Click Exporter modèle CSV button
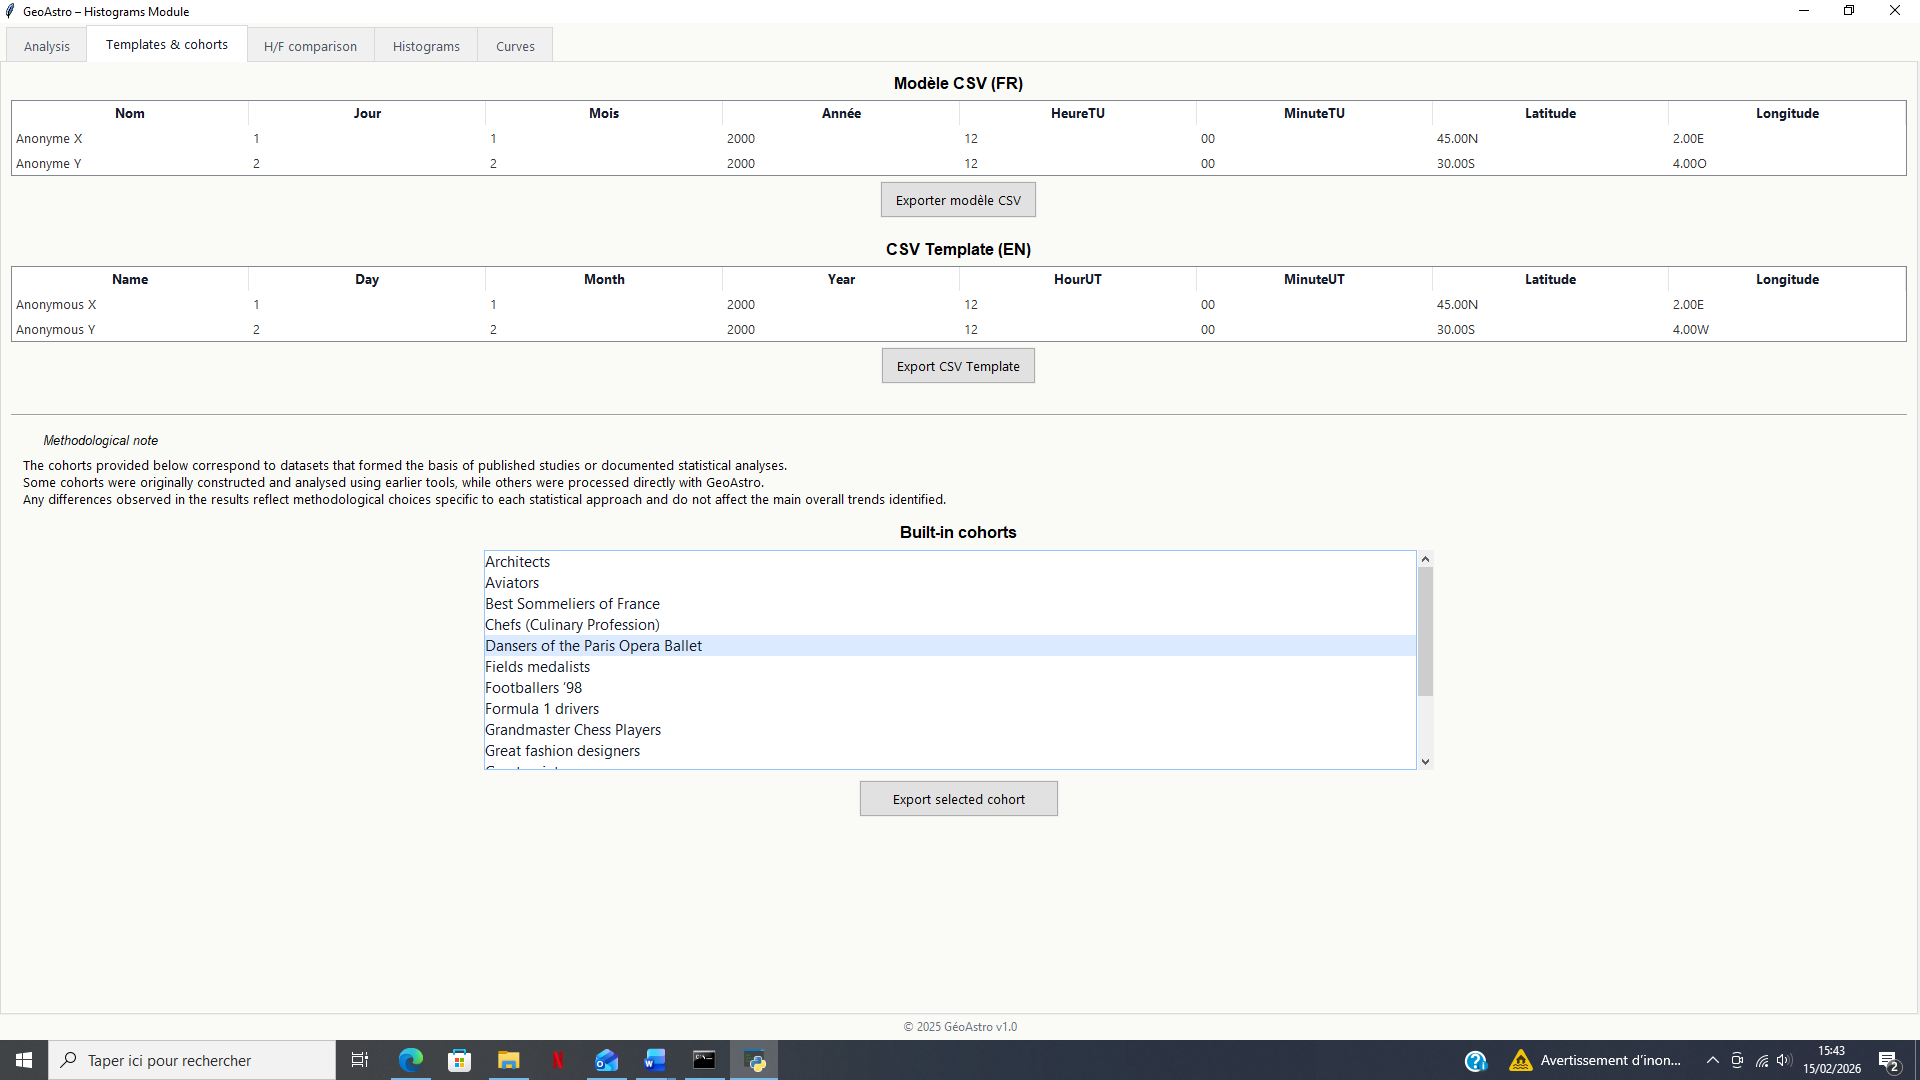Viewport: 1920px width, 1080px height. 958,200
